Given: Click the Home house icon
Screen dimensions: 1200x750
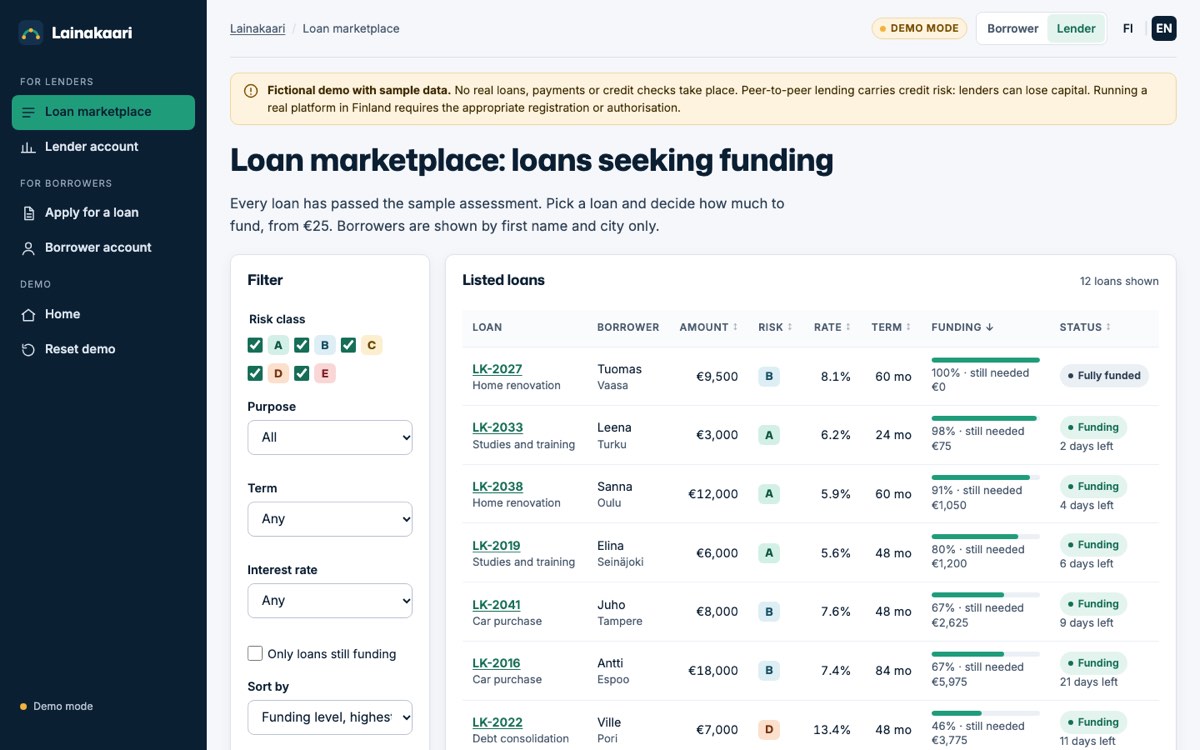Looking at the screenshot, I should click(x=28, y=314).
